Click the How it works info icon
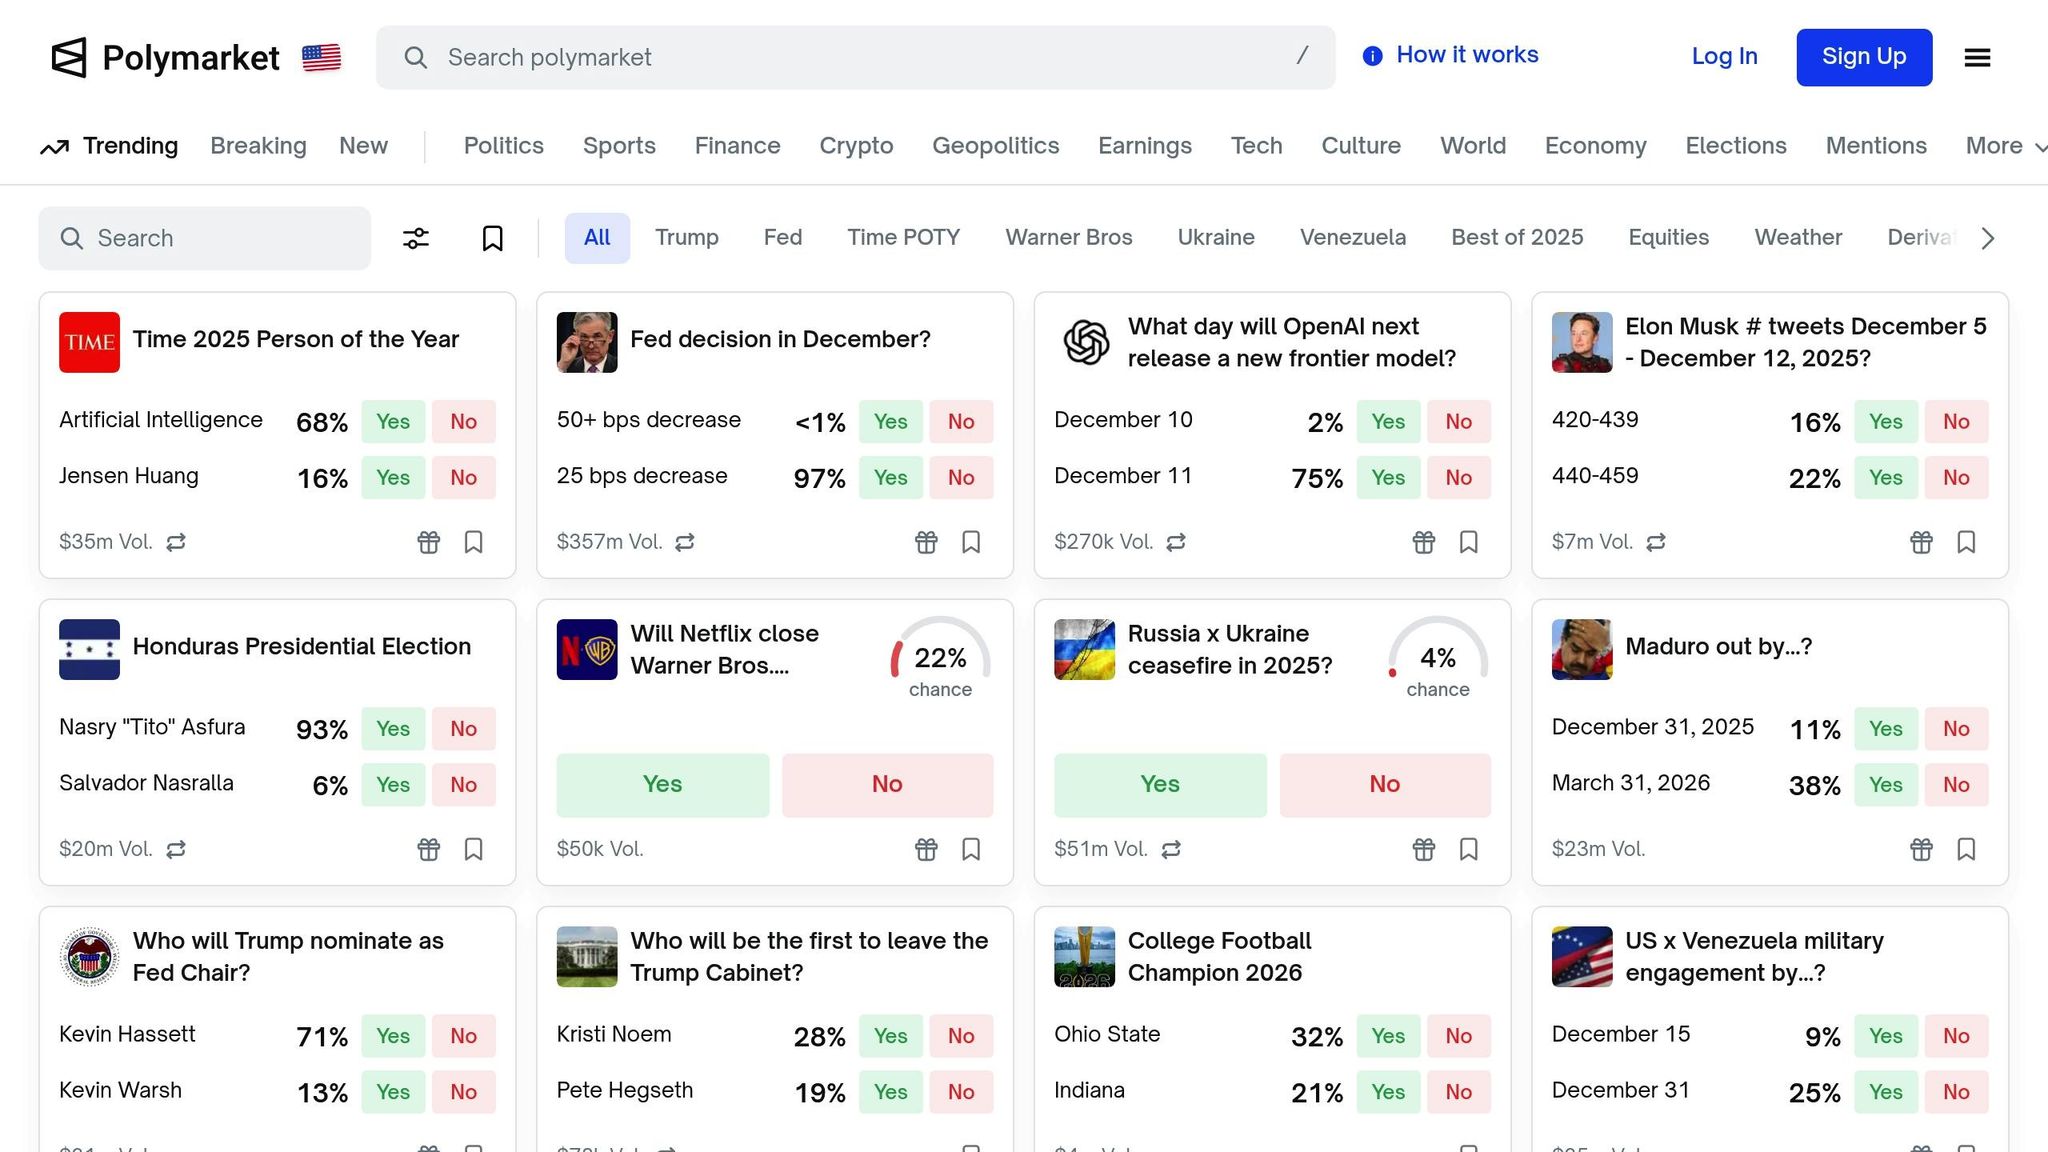The width and height of the screenshot is (2048, 1152). pyautogui.click(x=1372, y=56)
